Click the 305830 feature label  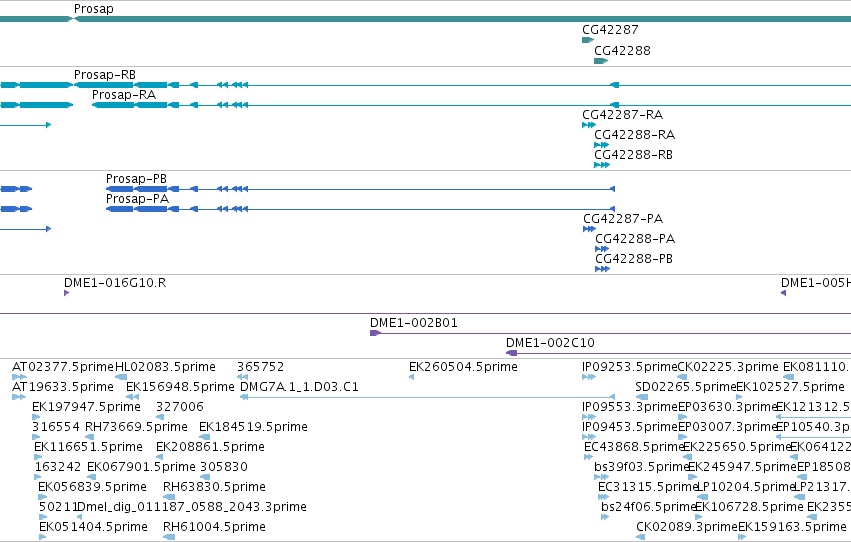[x=224, y=467]
